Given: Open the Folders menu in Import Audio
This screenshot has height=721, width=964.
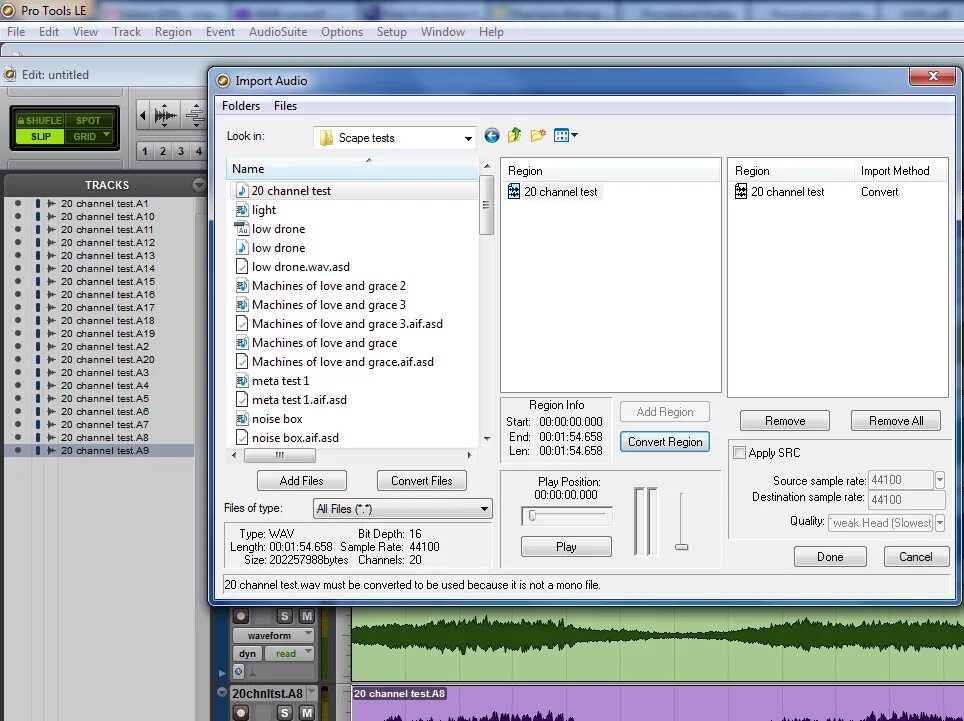Looking at the screenshot, I should (x=241, y=106).
